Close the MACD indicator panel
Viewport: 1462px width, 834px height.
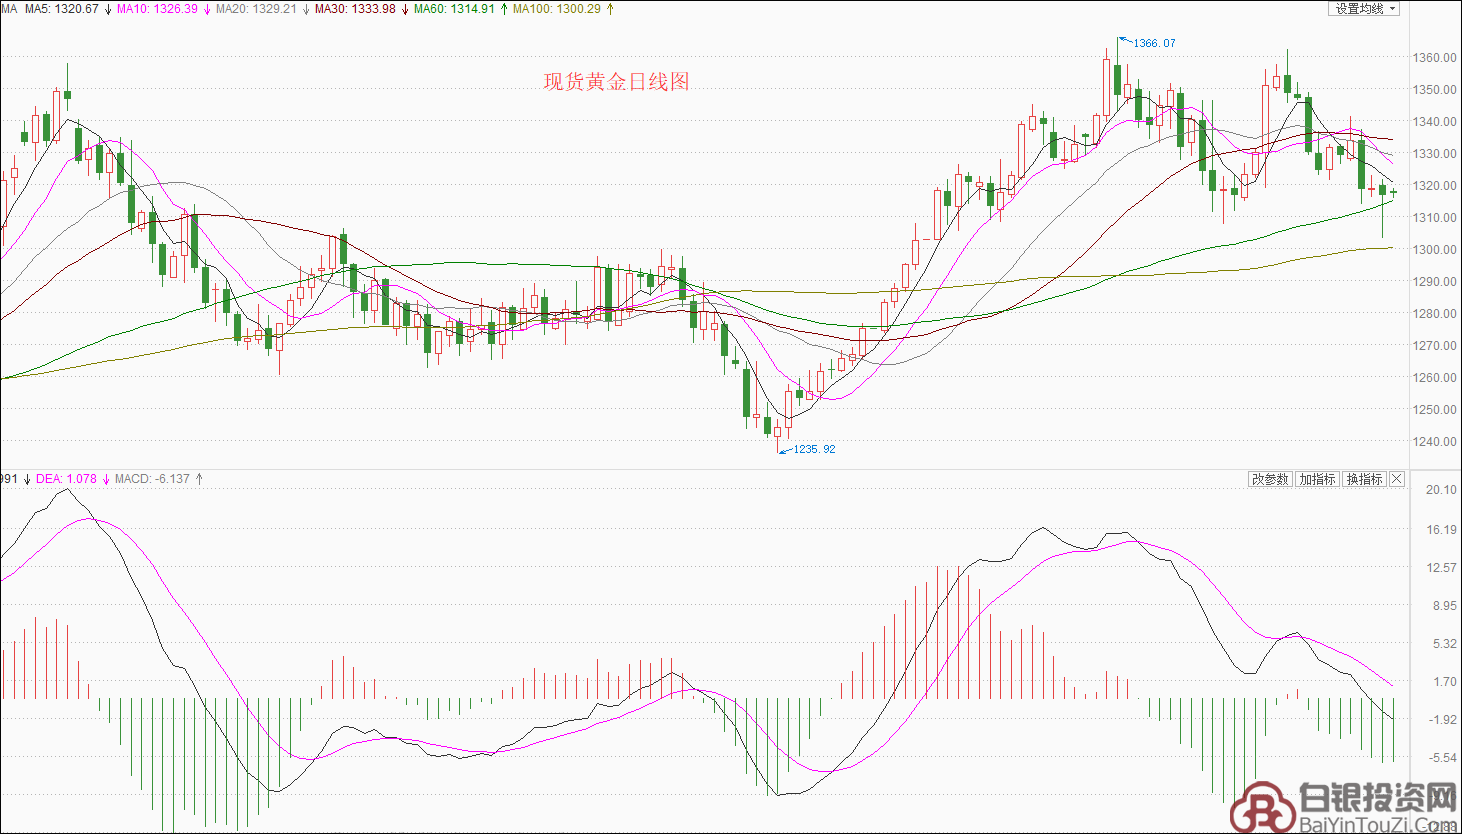pyautogui.click(x=1397, y=480)
